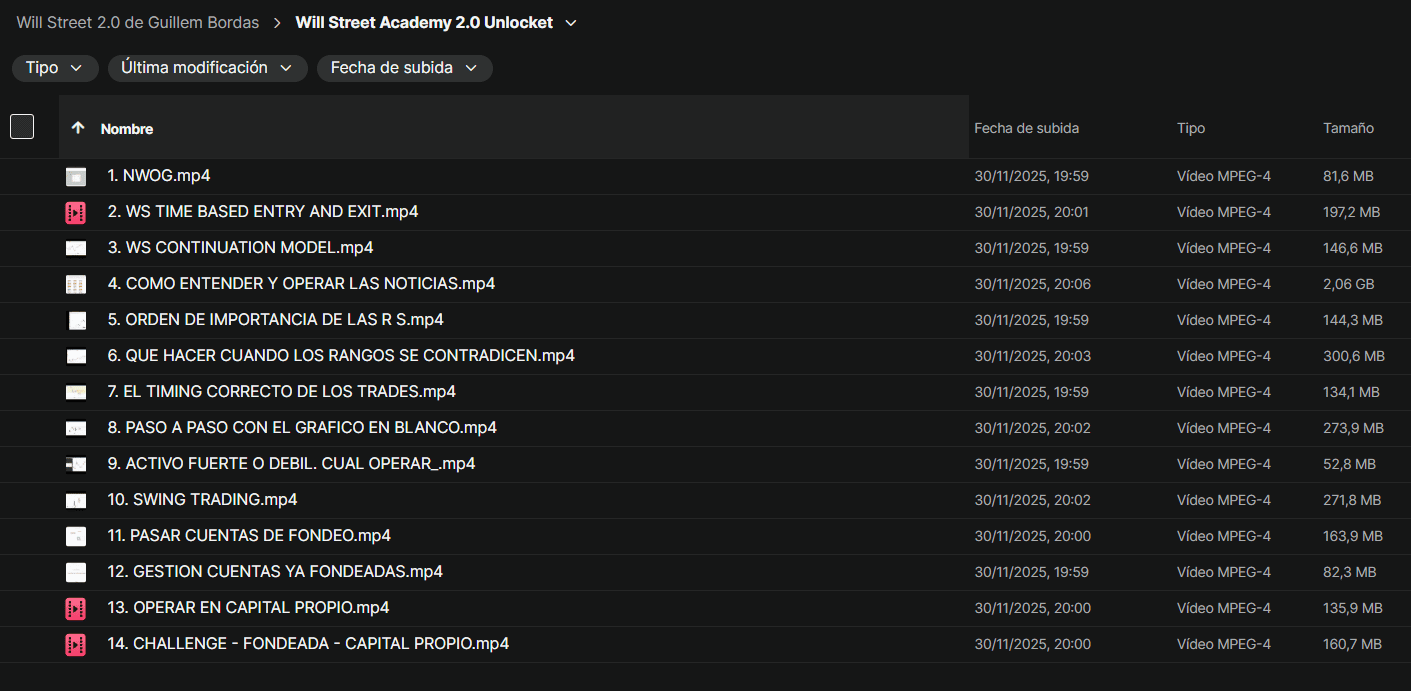Click the sort arrow icon beside Nombre
Image resolution: width=1411 pixels, height=691 pixels.
(x=78, y=128)
